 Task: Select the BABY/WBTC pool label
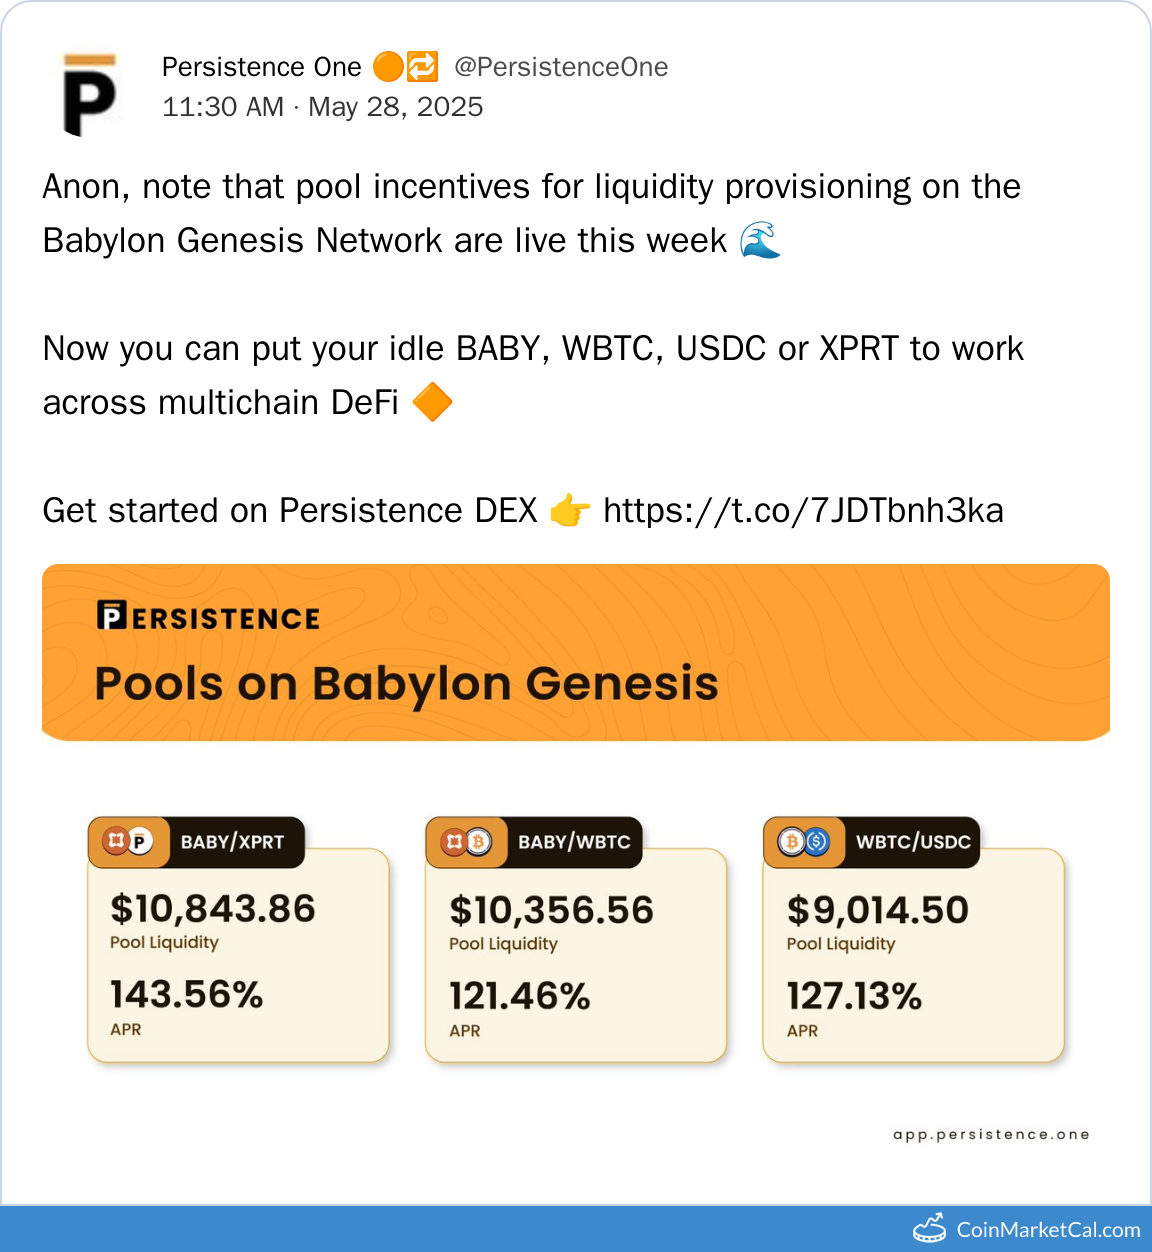click(x=574, y=842)
